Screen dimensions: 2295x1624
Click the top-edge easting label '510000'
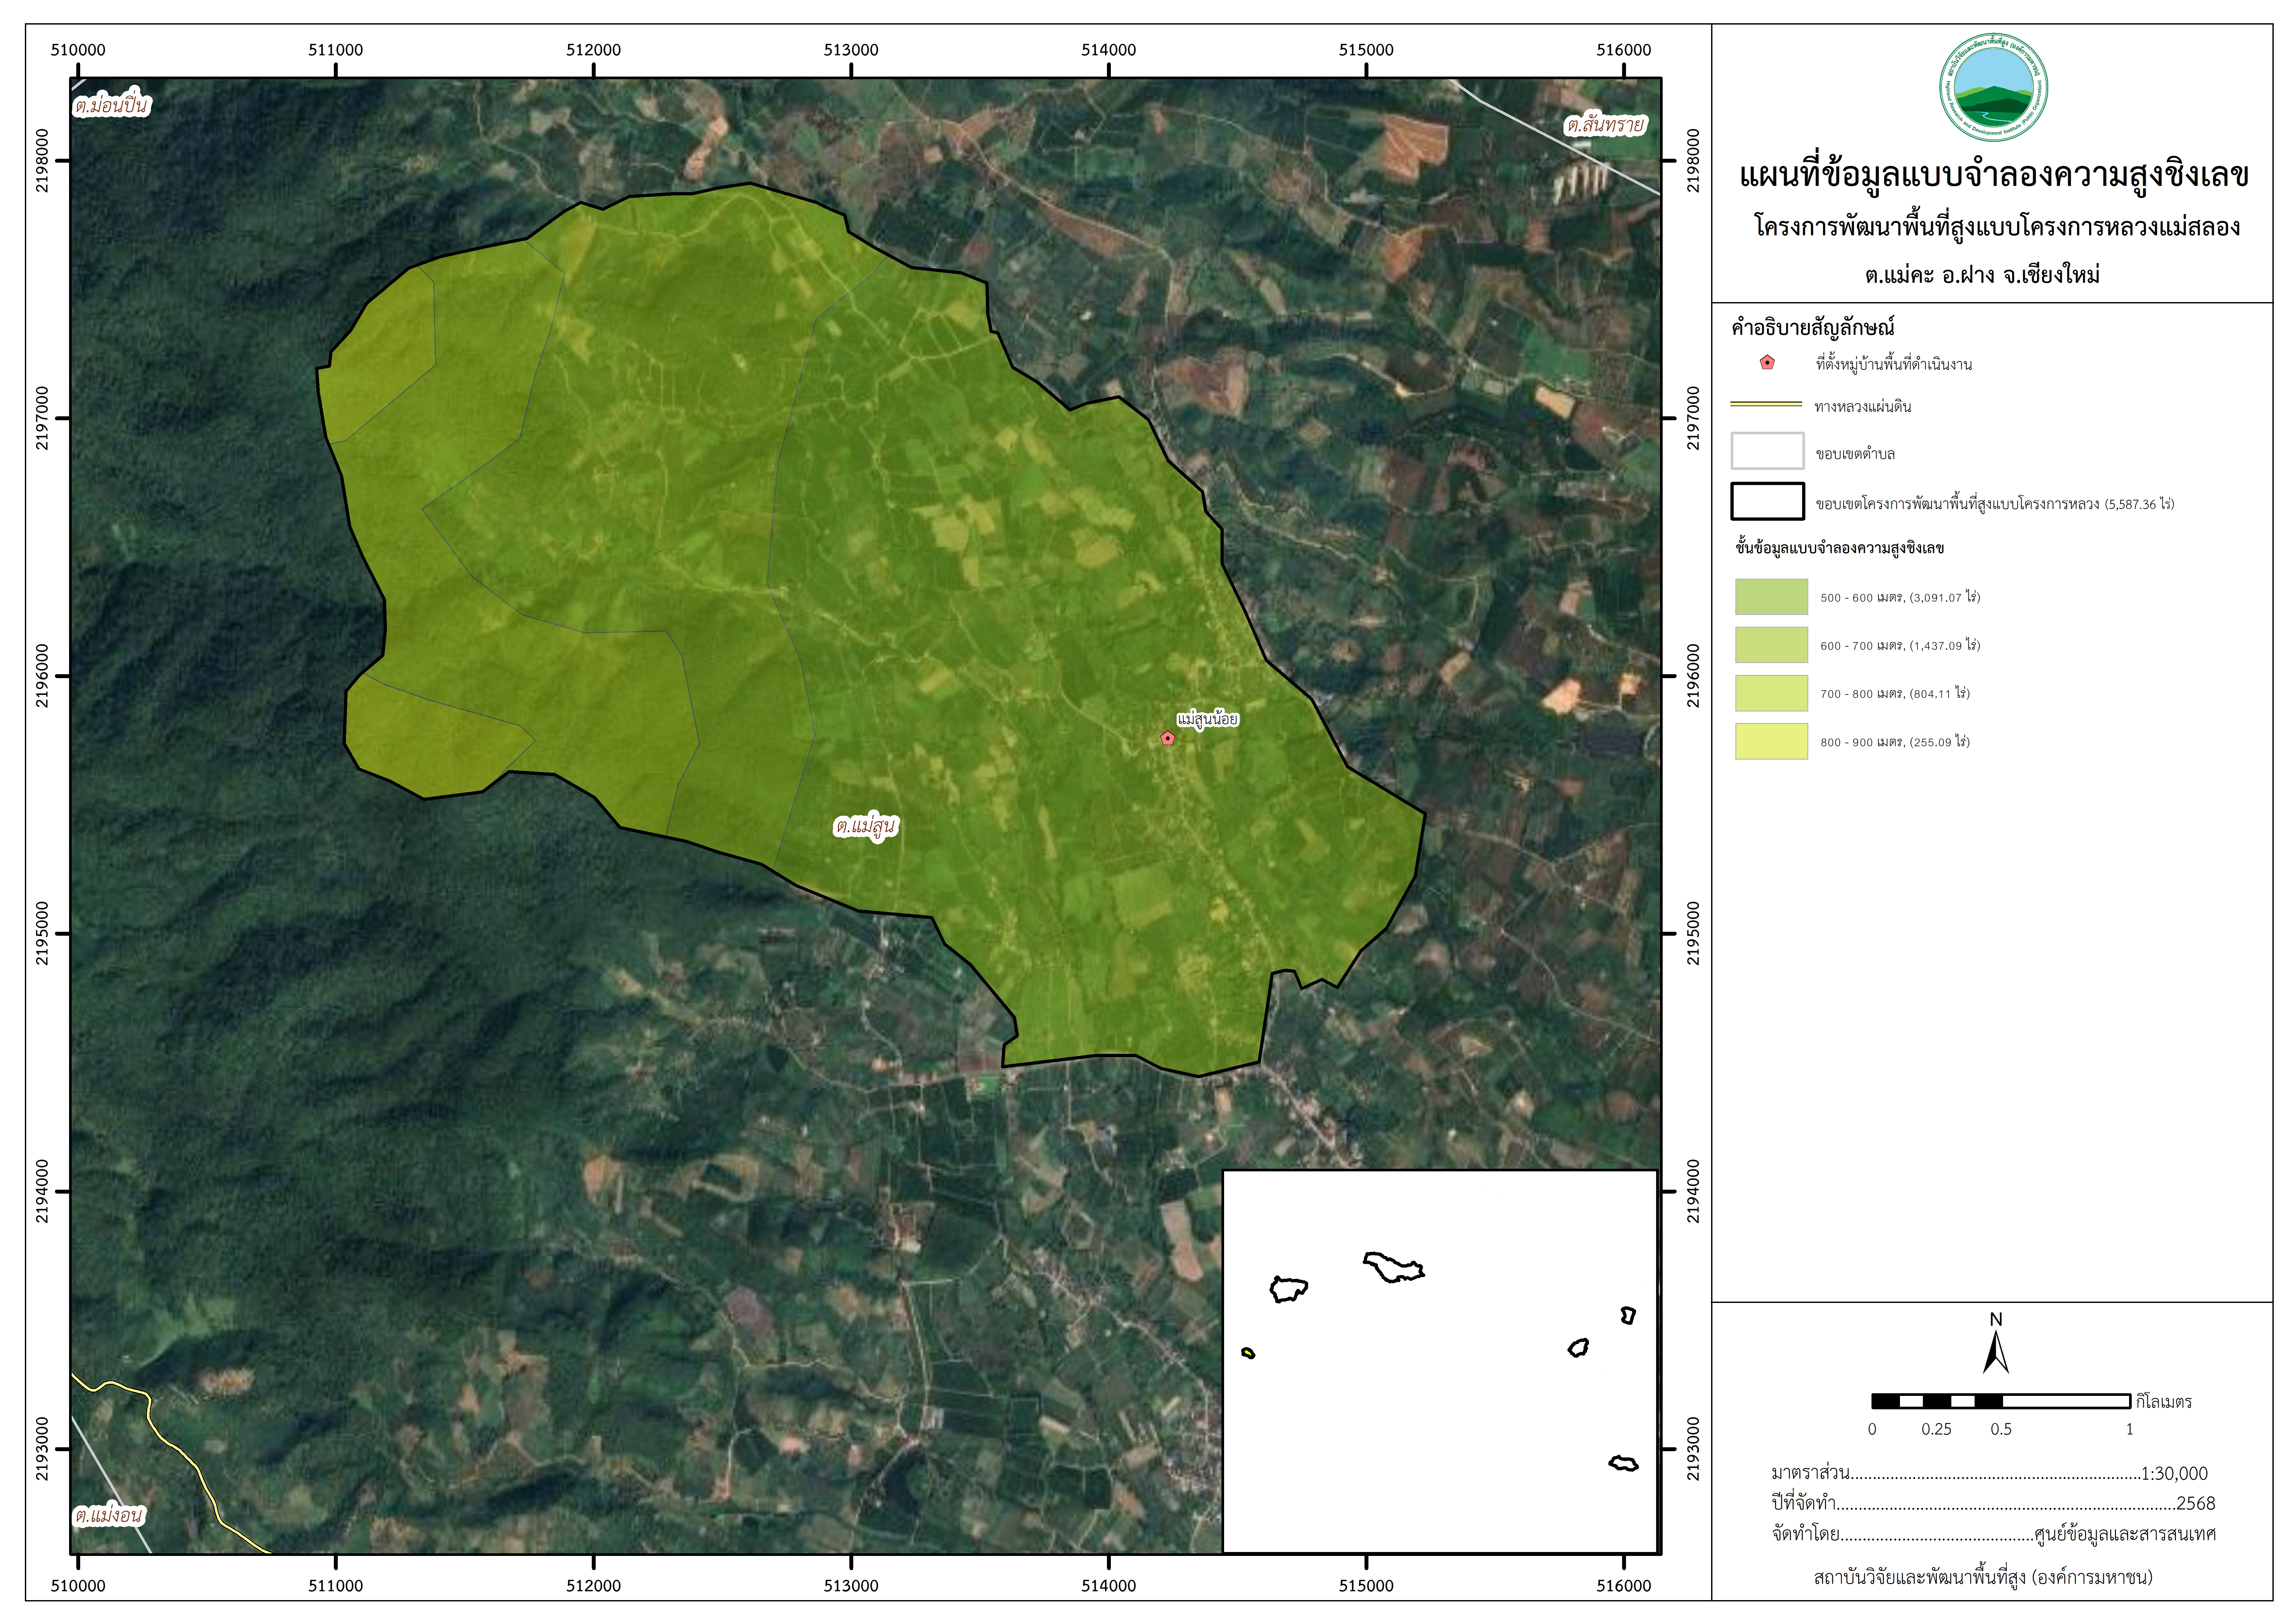point(78,50)
